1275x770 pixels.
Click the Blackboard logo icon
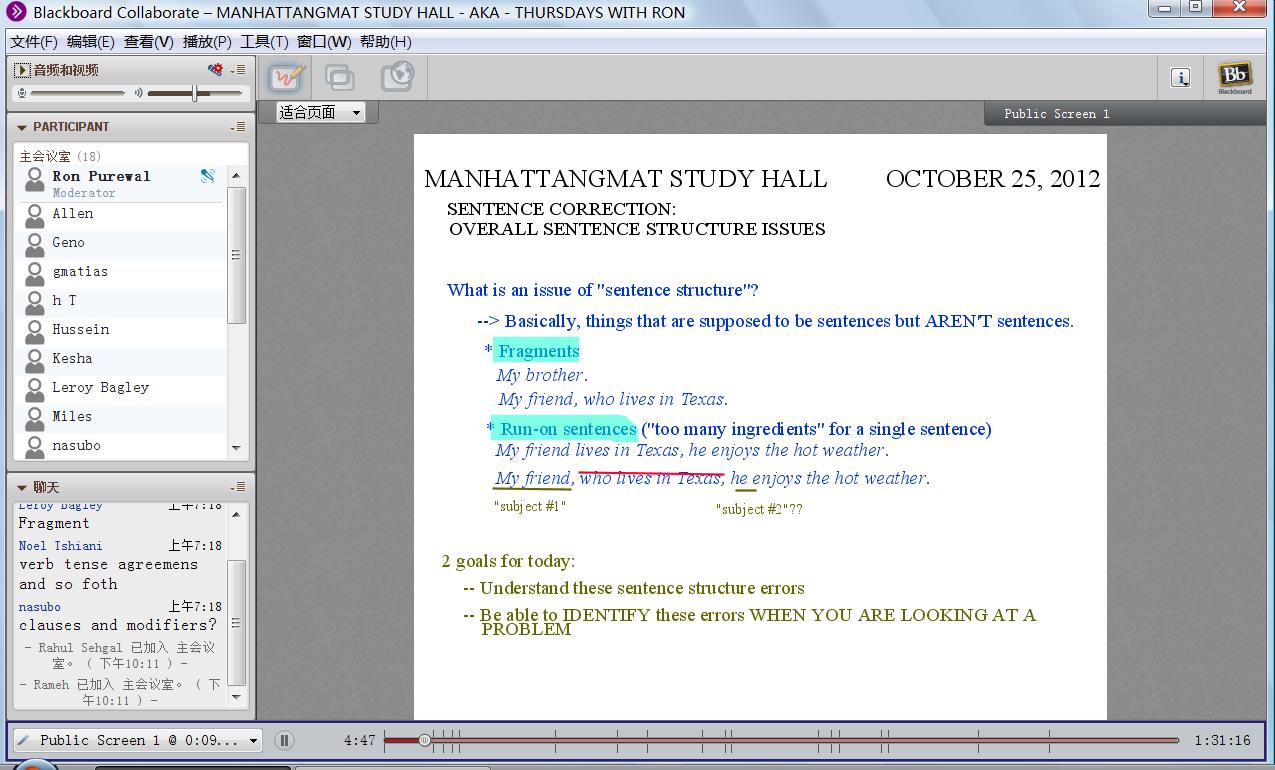(x=1235, y=78)
